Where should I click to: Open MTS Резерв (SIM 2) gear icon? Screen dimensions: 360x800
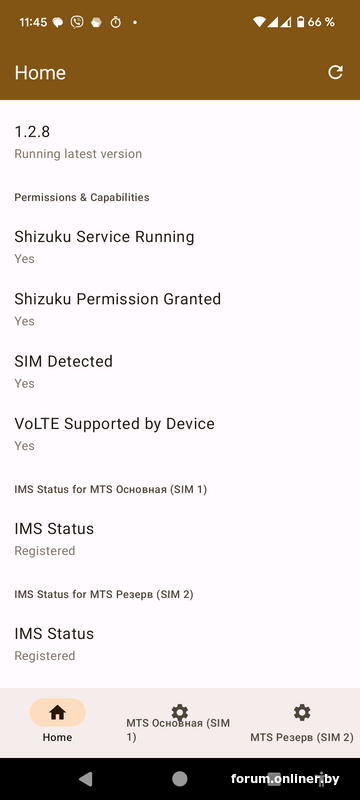pos(302,712)
